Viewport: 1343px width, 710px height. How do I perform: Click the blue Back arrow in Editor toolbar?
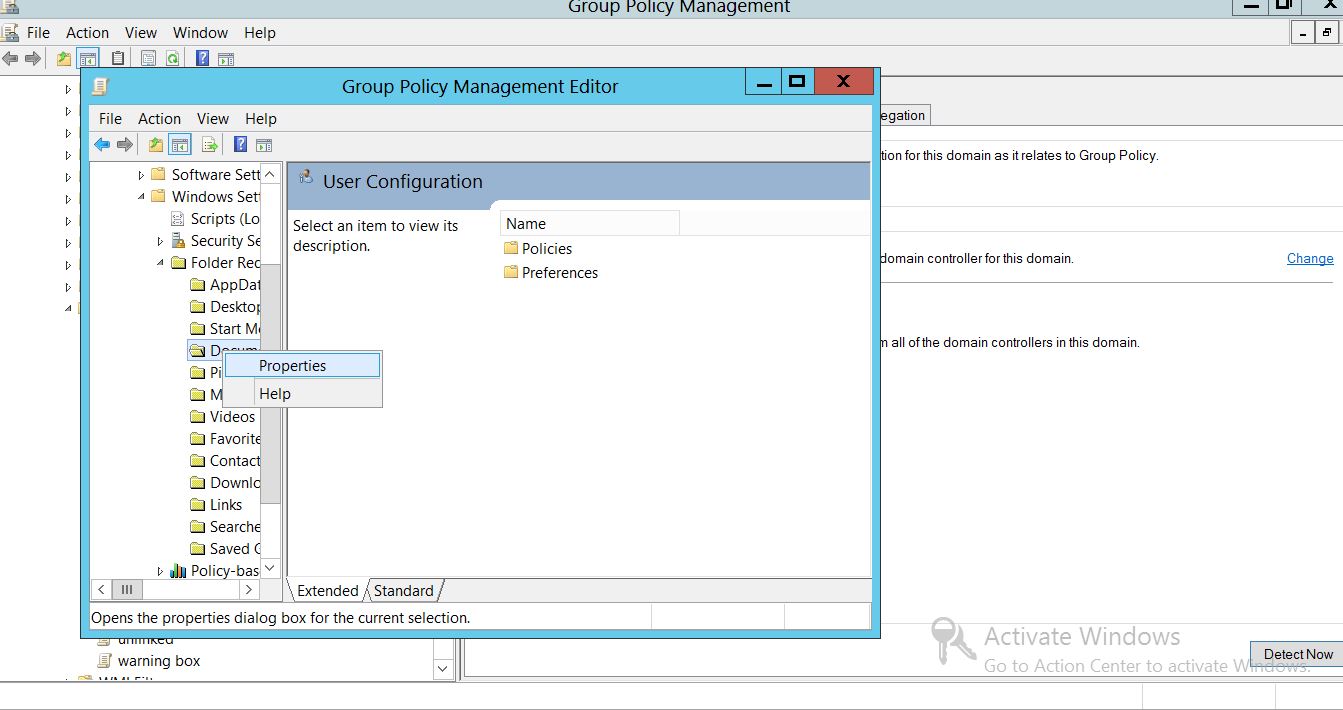point(102,145)
